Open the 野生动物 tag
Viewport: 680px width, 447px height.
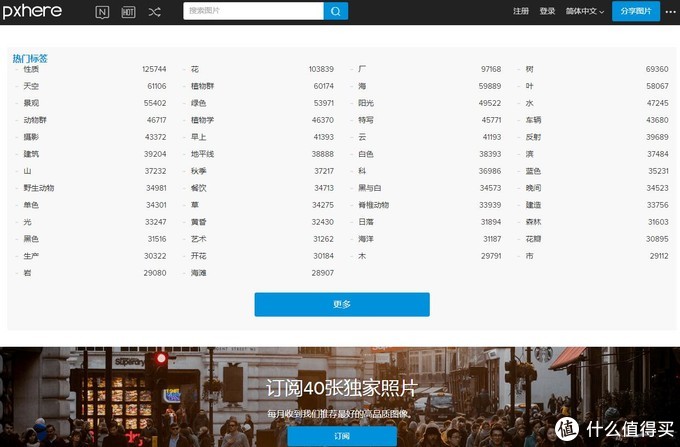(39, 188)
